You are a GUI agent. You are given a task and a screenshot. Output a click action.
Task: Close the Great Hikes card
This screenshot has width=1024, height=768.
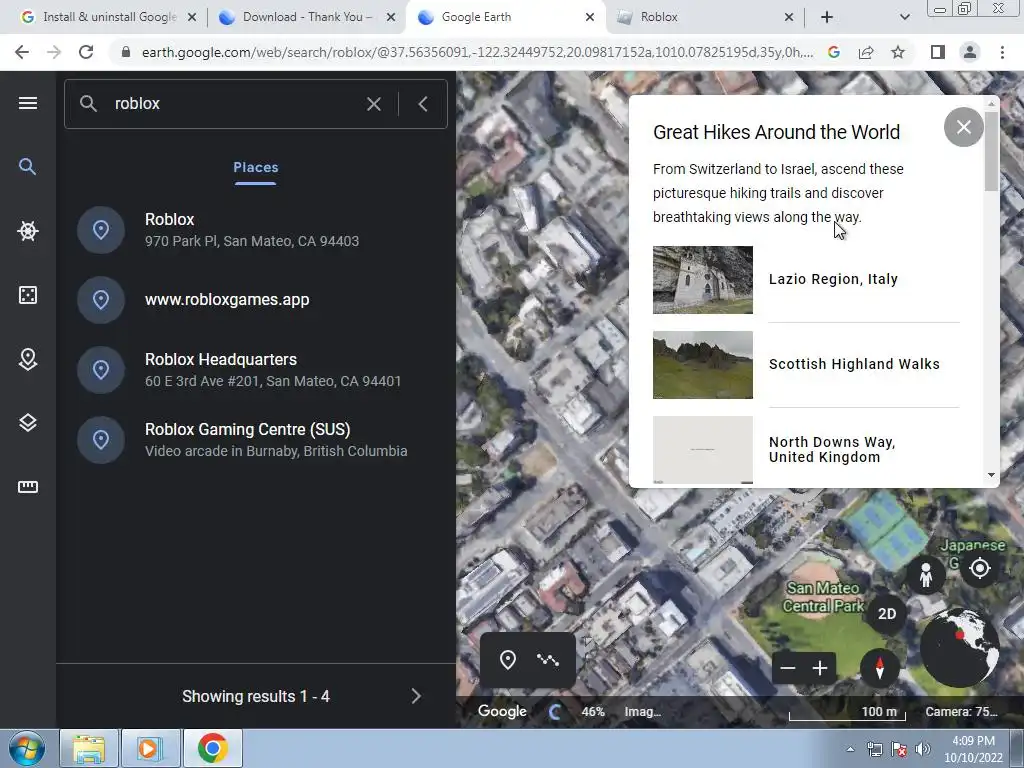click(x=963, y=127)
